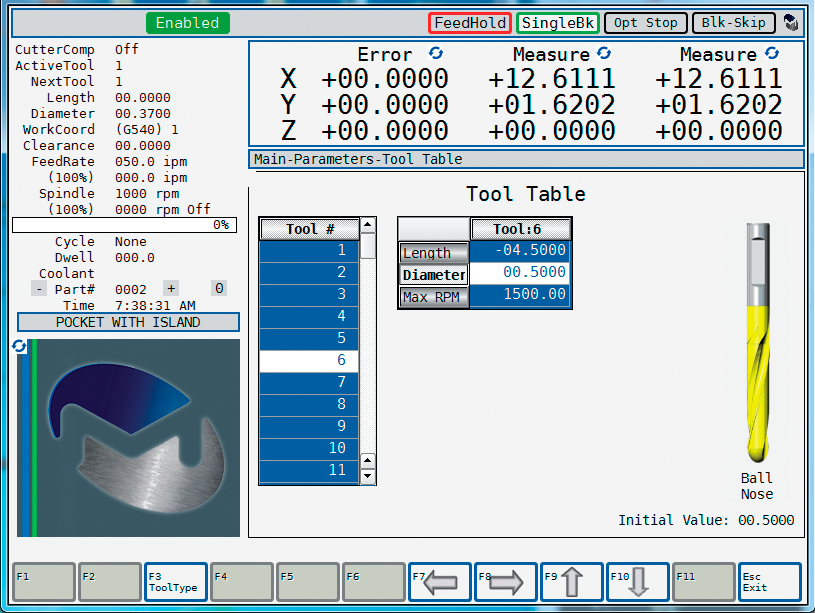Select tool number 9 in list

[x=308, y=426]
